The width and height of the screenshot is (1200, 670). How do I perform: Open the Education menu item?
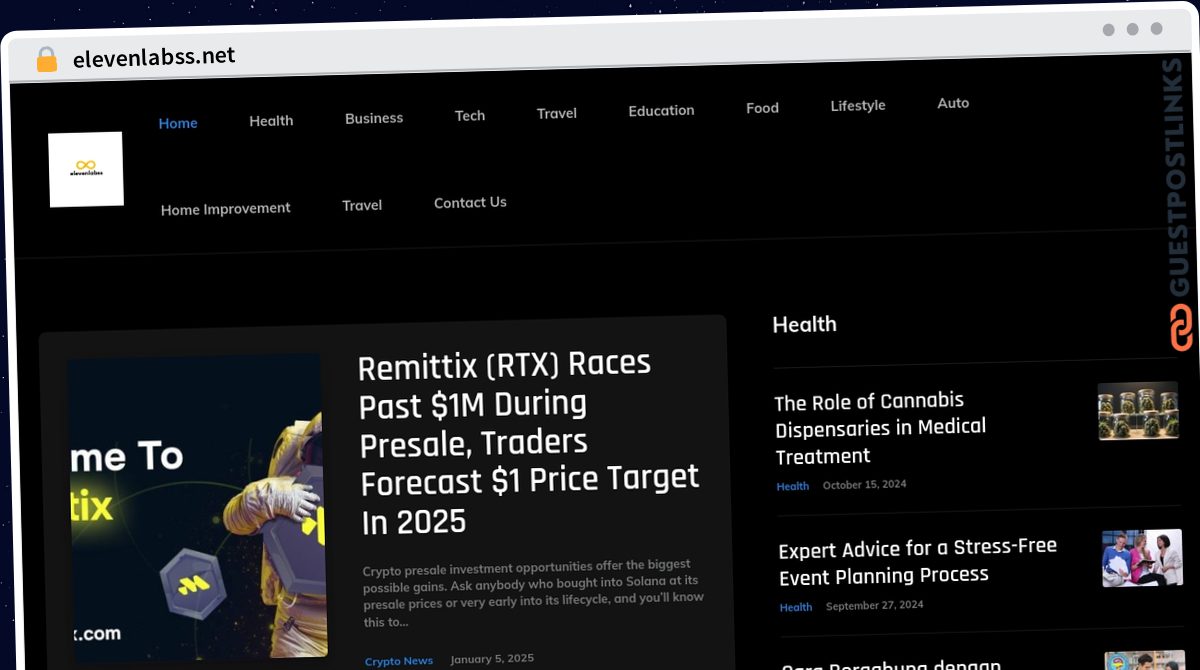[x=661, y=110]
